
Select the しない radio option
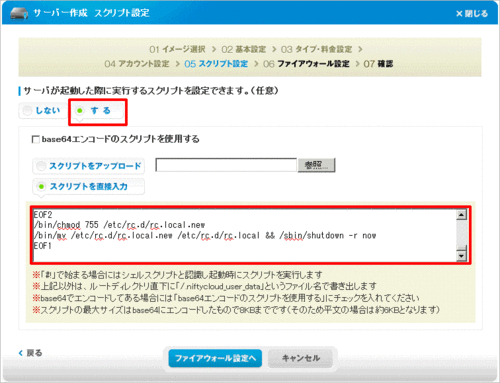43,110
